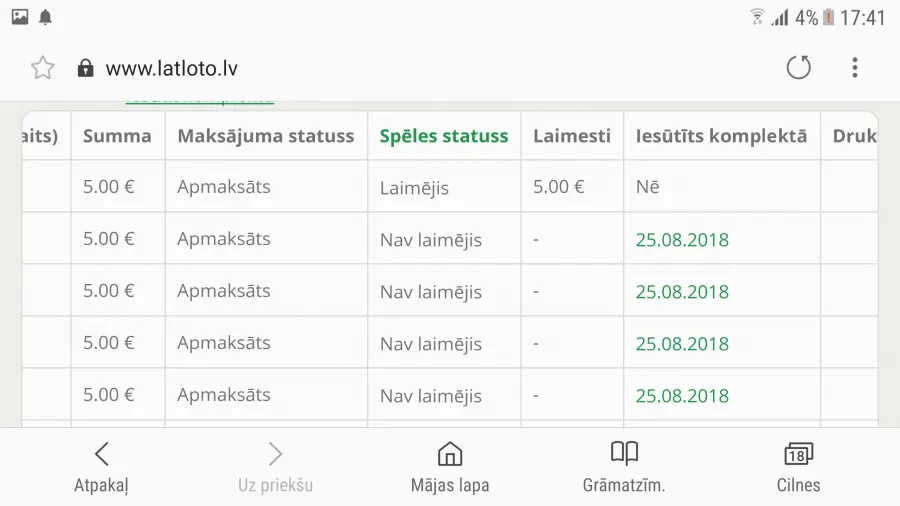Click the Iesūtīts komplektā column header
The image size is (900, 506).
coord(721,136)
